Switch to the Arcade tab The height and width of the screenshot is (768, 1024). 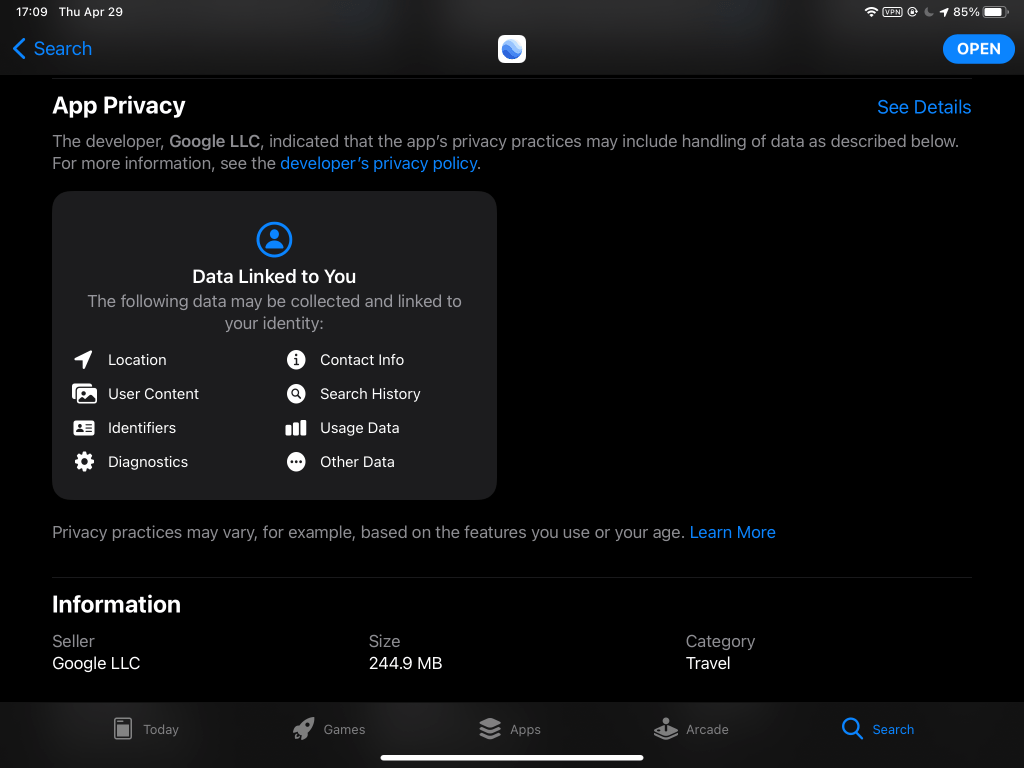pyautogui.click(x=691, y=729)
